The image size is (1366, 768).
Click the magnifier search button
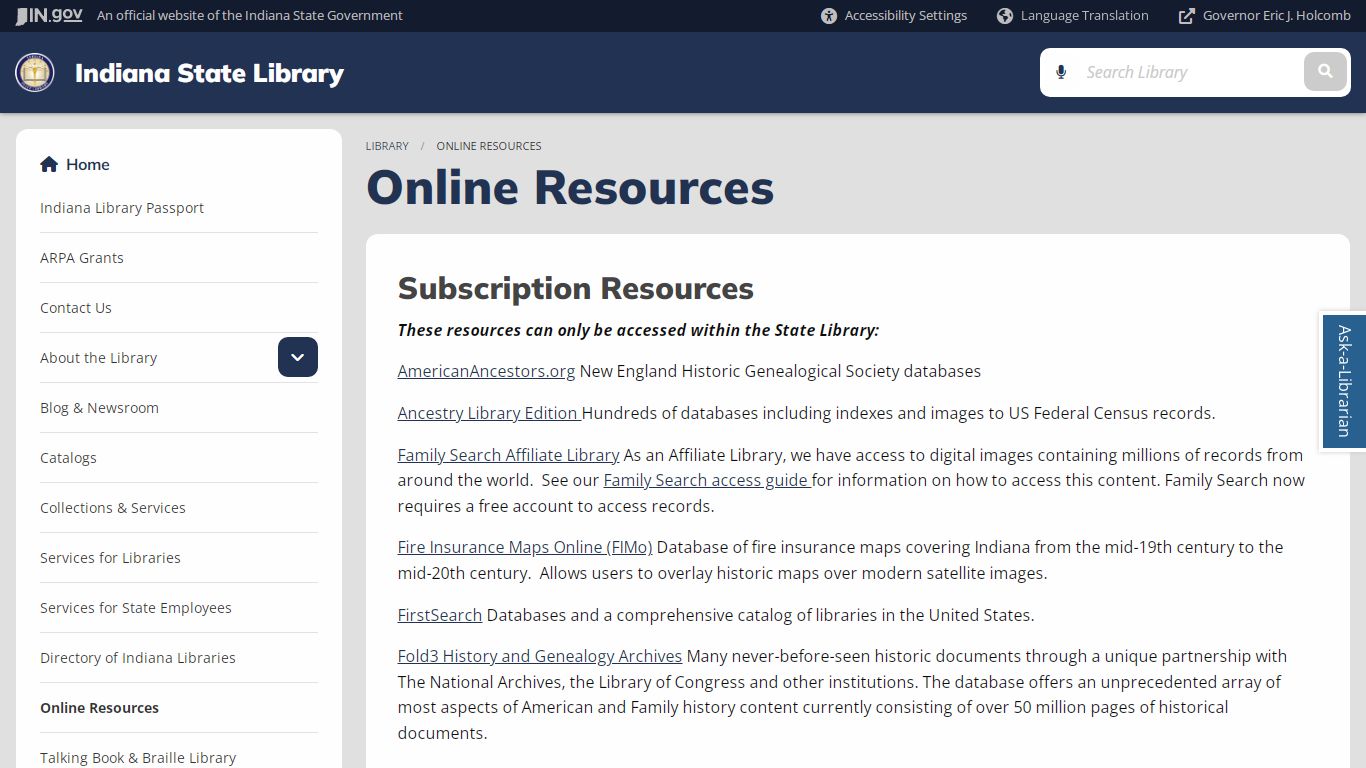pyautogui.click(x=1325, y=72)
